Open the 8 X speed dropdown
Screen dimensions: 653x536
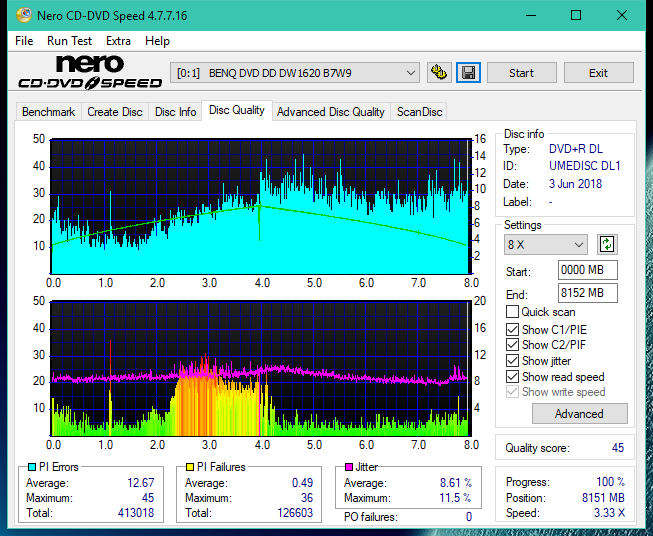[x=546, y=244]
